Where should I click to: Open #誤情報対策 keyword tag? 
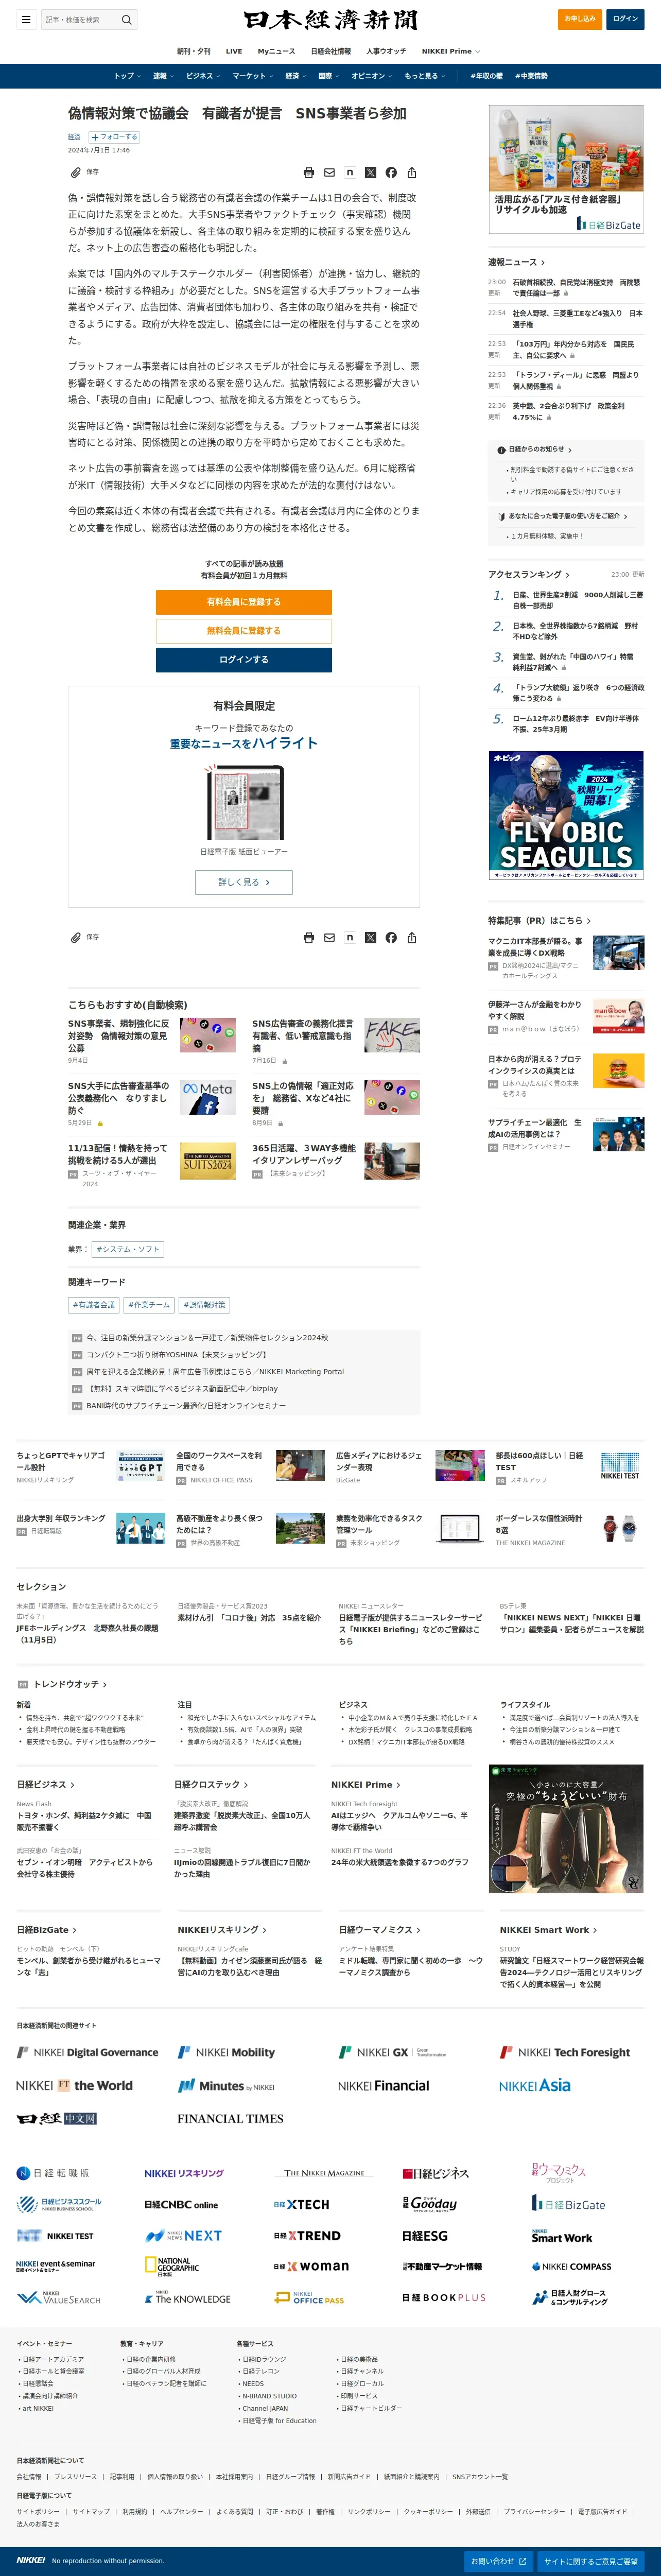[x=204, y=1305]
